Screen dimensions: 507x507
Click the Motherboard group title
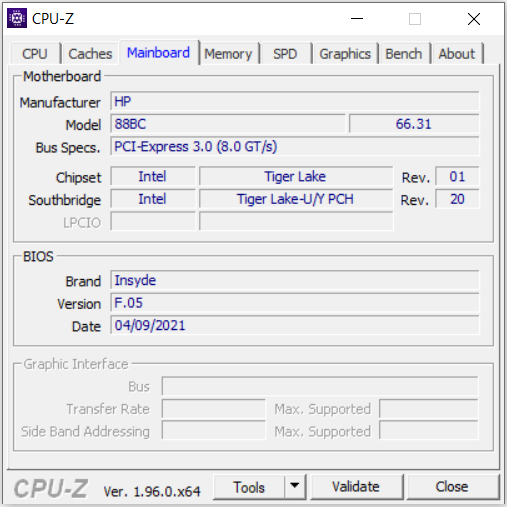[62, 76]
